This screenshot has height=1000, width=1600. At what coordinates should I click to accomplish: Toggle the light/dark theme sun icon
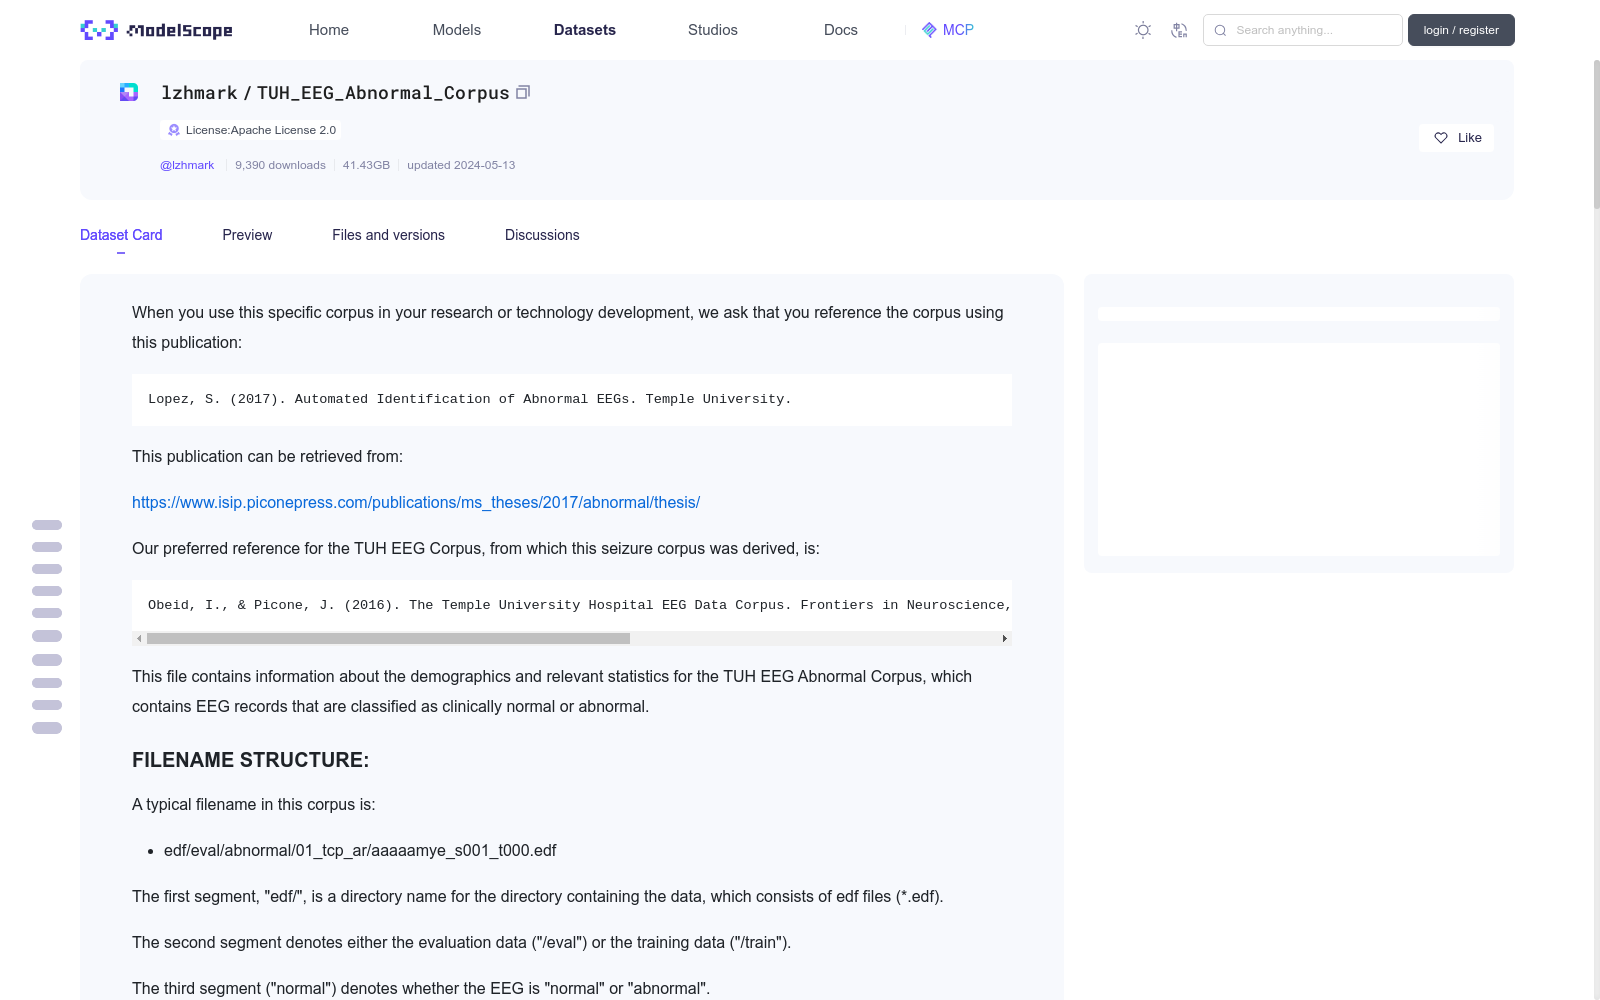(x=1143, y=30)
